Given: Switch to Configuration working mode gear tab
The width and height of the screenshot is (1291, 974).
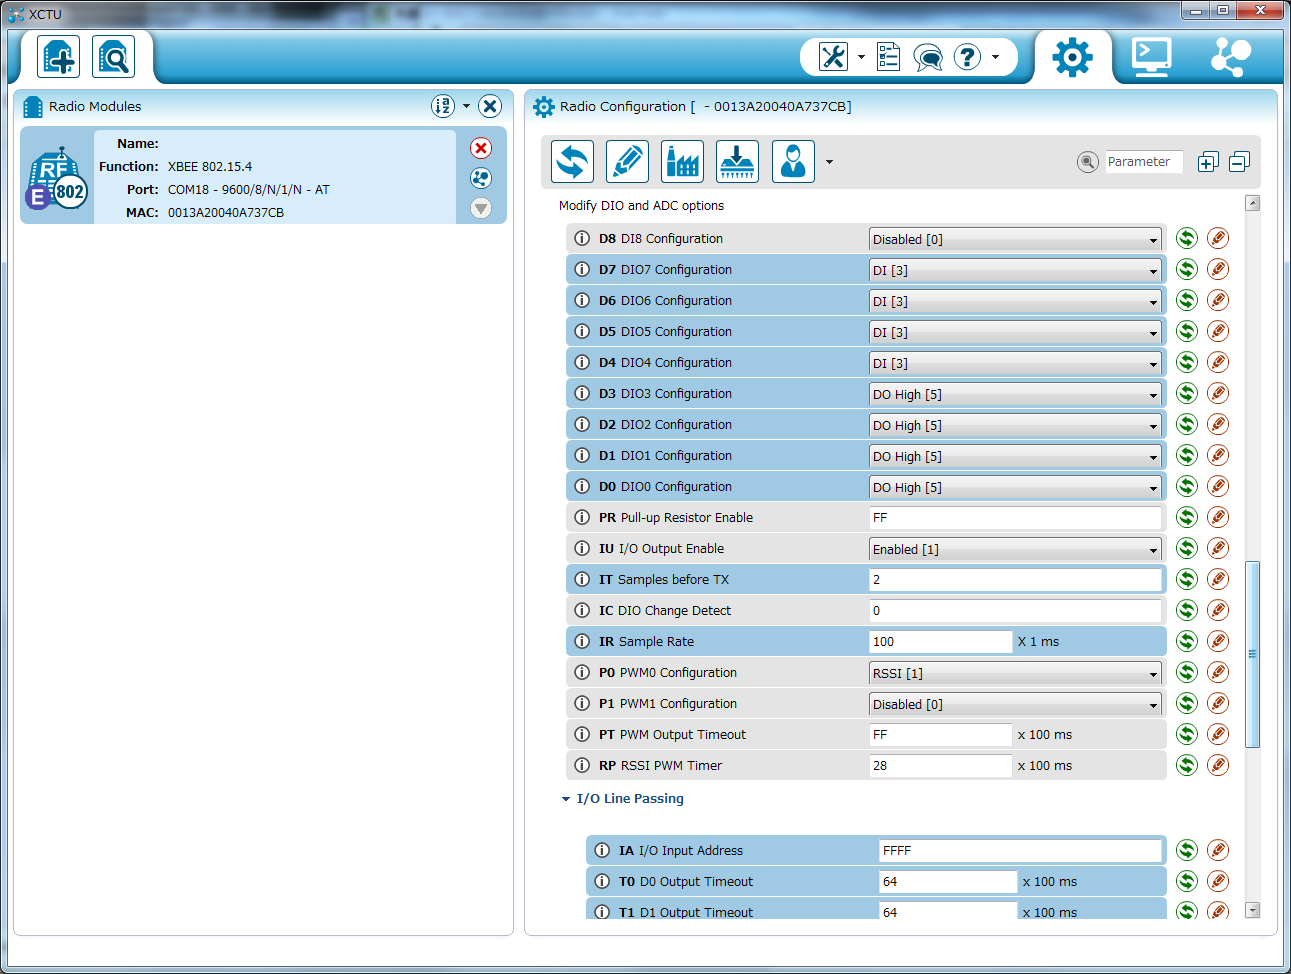Looking at the screenshot, I should tap(1072, 57).
